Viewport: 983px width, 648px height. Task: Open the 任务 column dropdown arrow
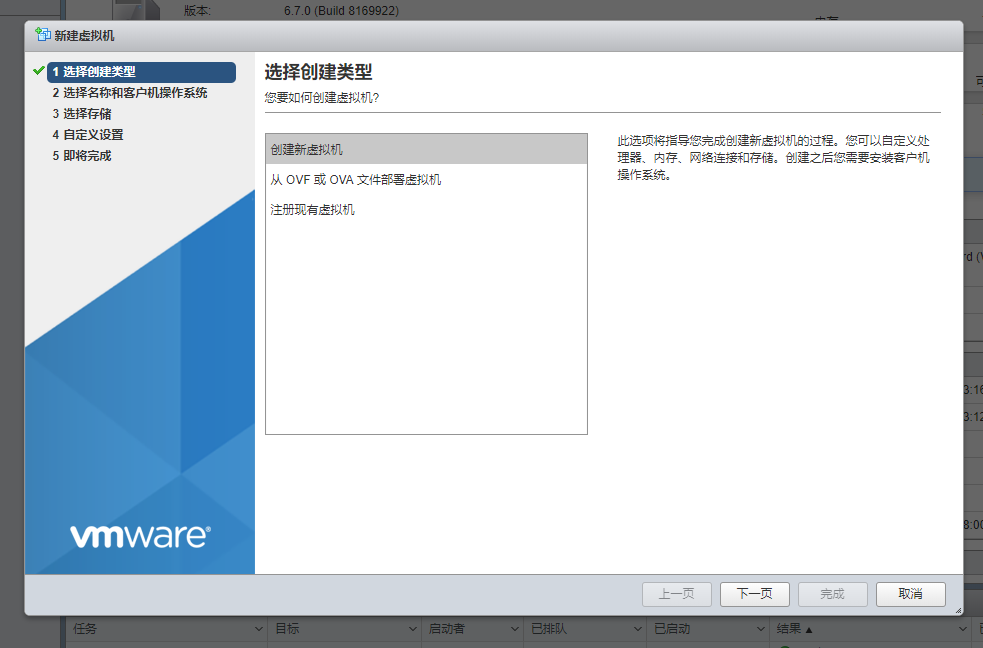click(258, 629)
